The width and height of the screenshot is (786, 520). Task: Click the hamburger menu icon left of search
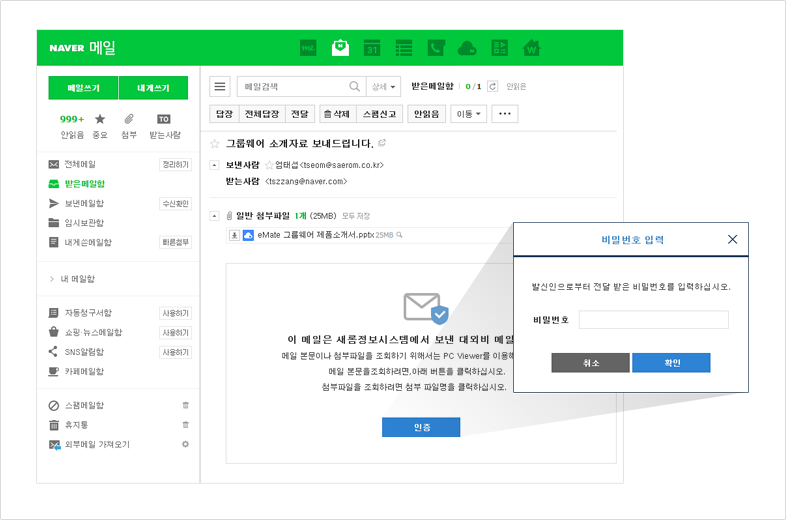[220, 87]
